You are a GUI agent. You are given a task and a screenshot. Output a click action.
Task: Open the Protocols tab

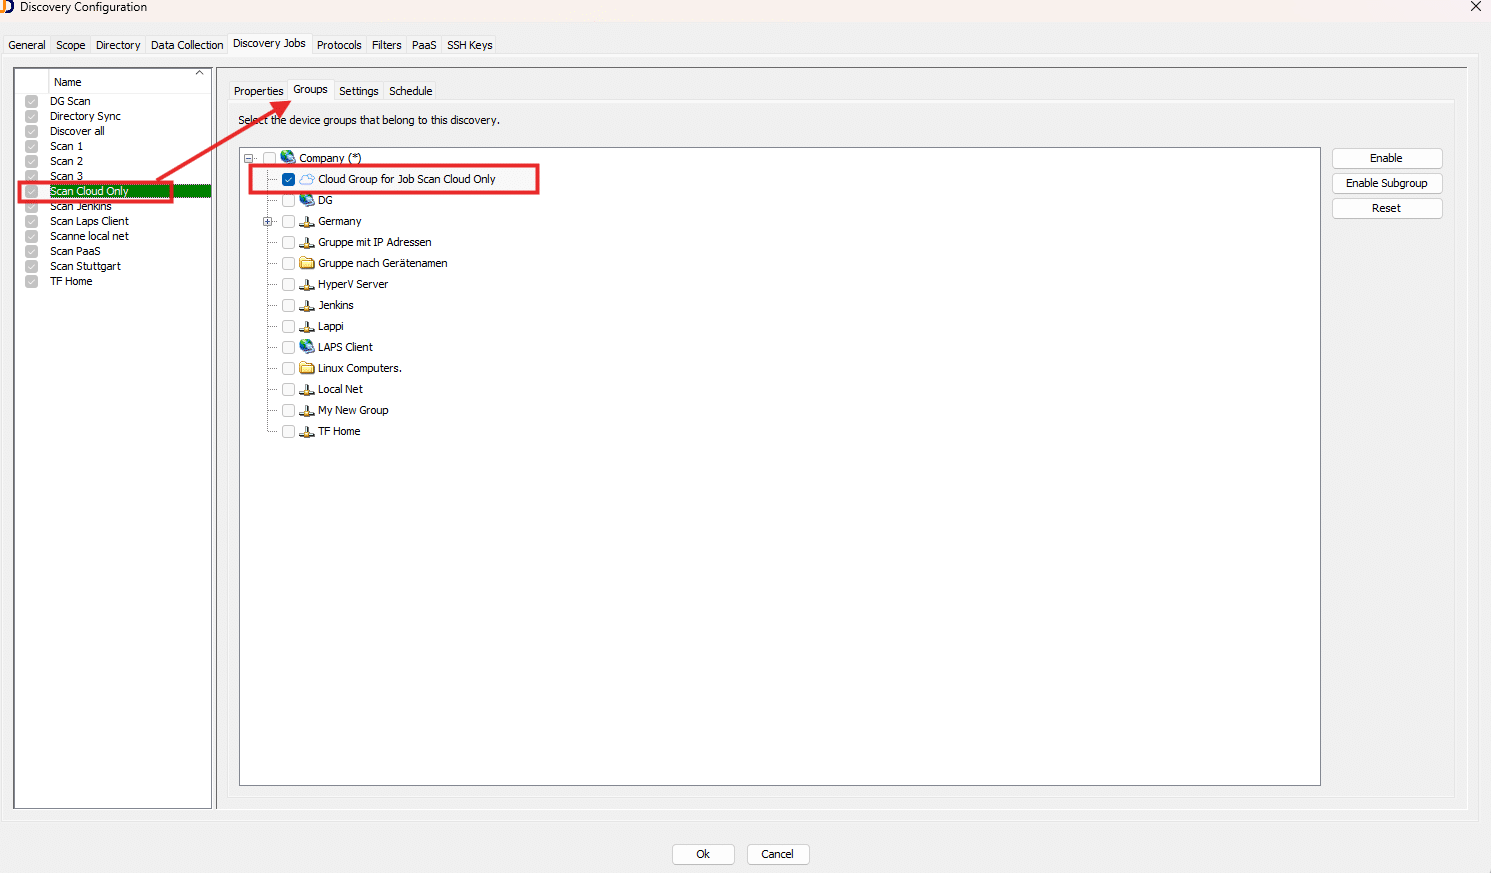pyautogui.click(x=338, y=44)
